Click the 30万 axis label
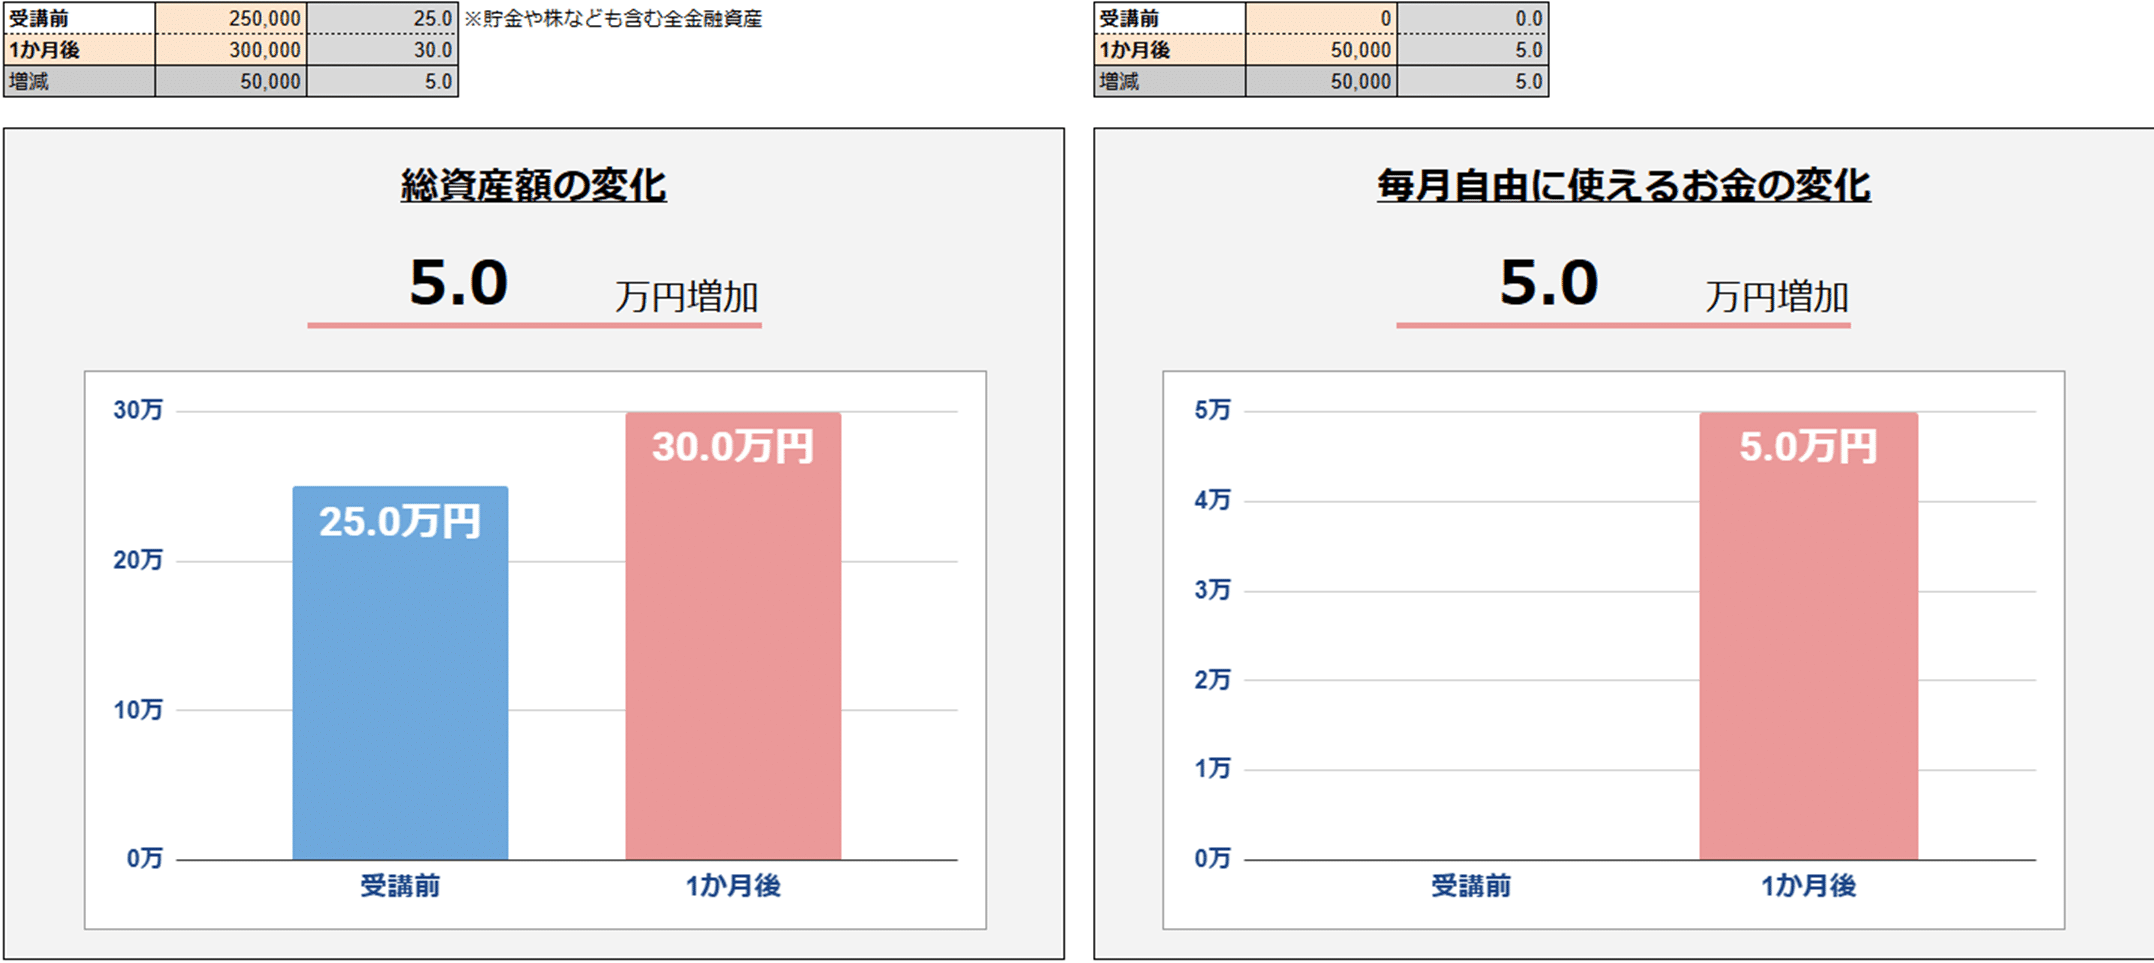2154x963 pixels. click(x=138, y=410)
